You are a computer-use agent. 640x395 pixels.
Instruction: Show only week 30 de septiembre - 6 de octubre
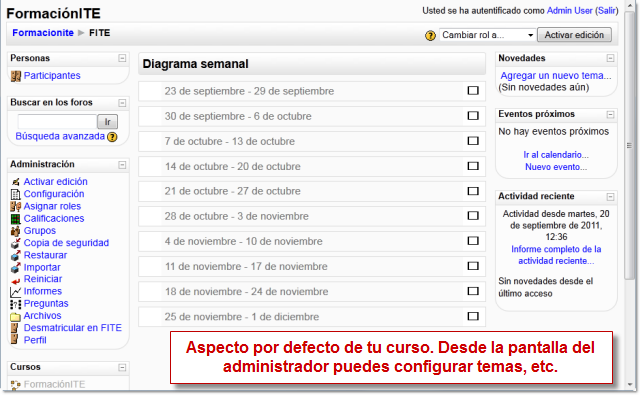[473, 116]
